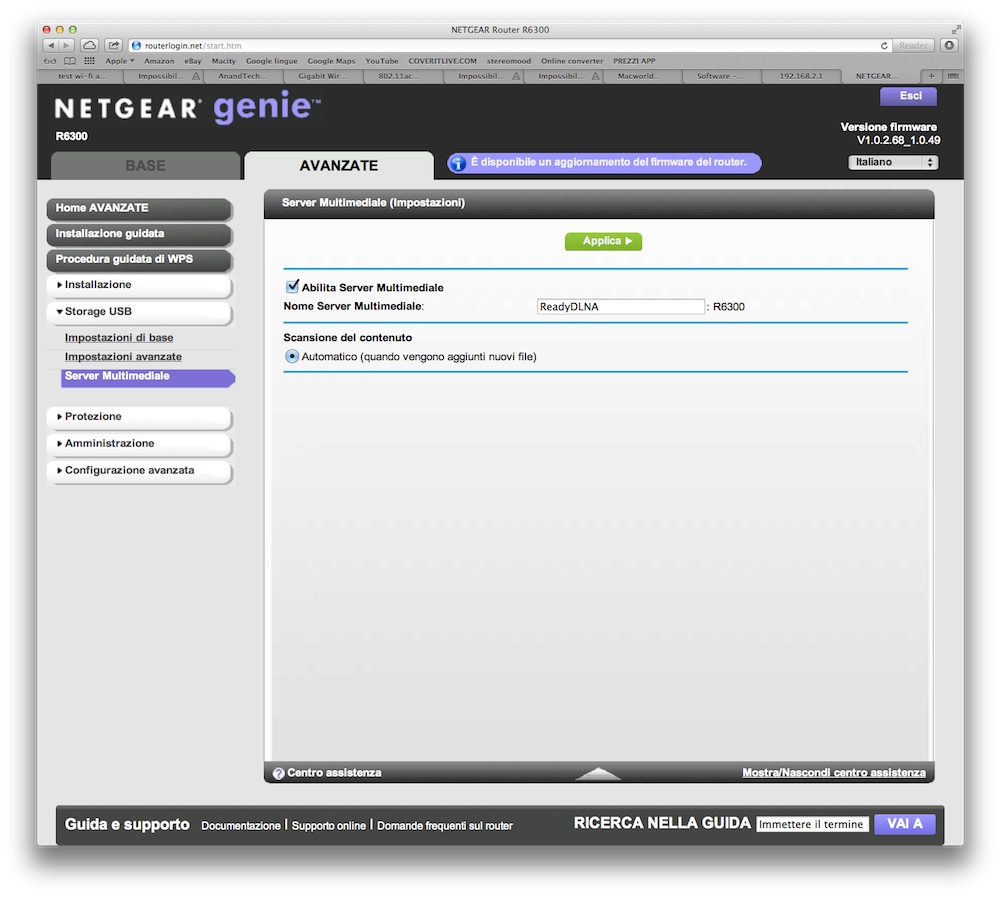The height and width of the screenshot is (897, 1001).
Task: Open the eBay bookmark
Action: [193, 61]
